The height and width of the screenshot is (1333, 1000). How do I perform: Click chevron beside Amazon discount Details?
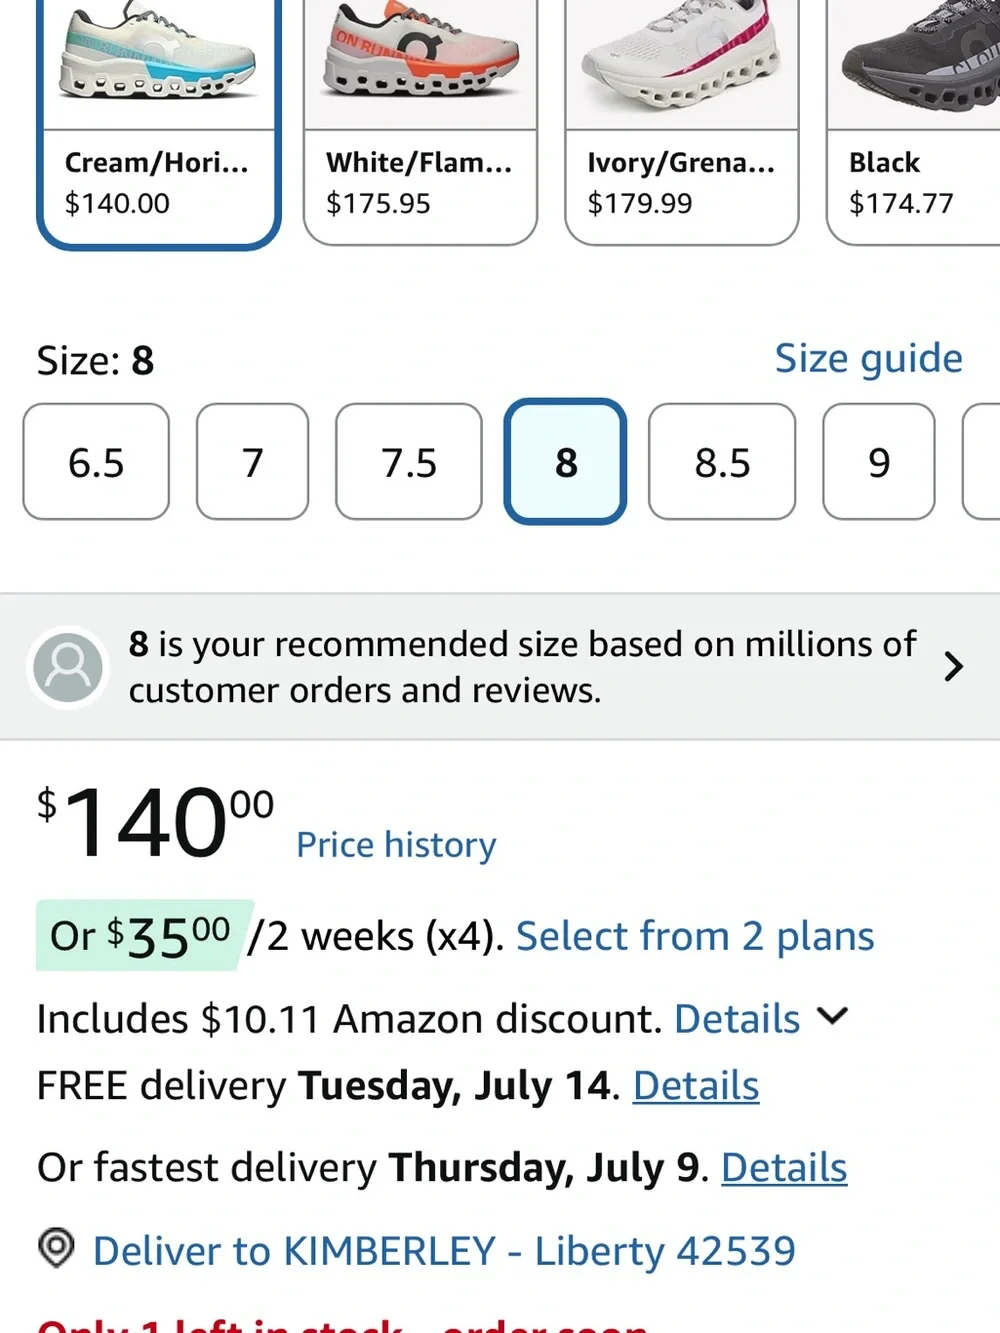pyautogui.click(x=832, y=1017)
